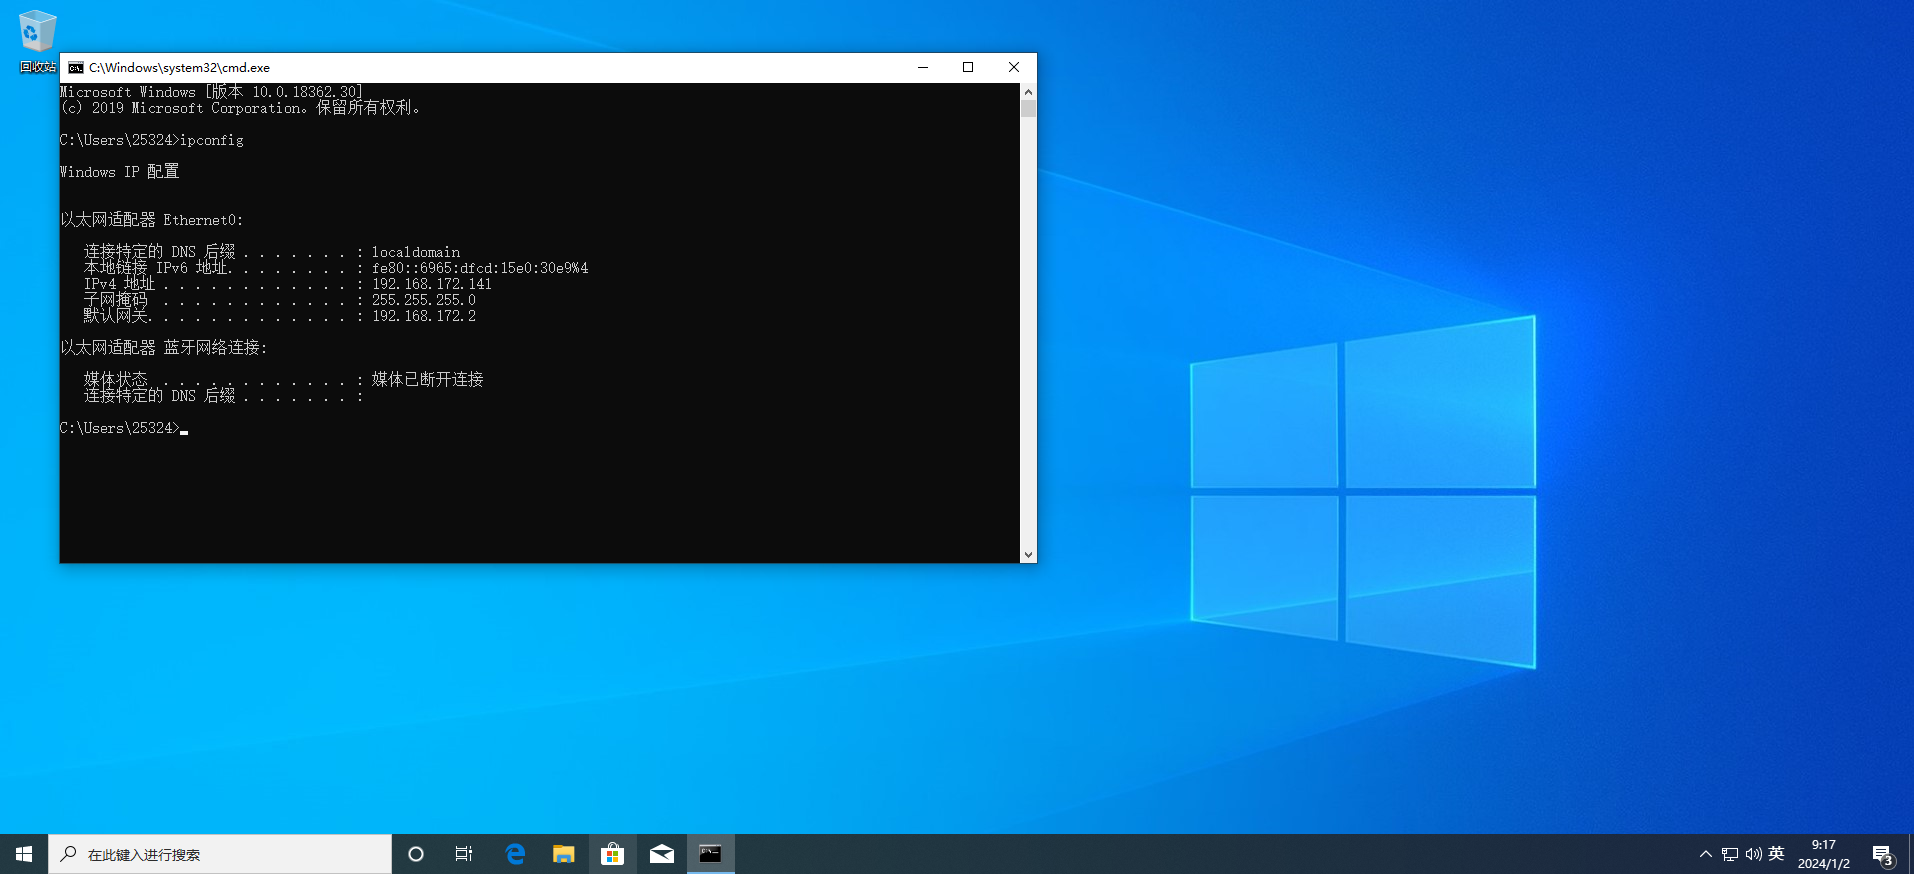Screen dimensions: 1914x874
Task: Click the console scrollbar down arrow
Action: 1028,555
